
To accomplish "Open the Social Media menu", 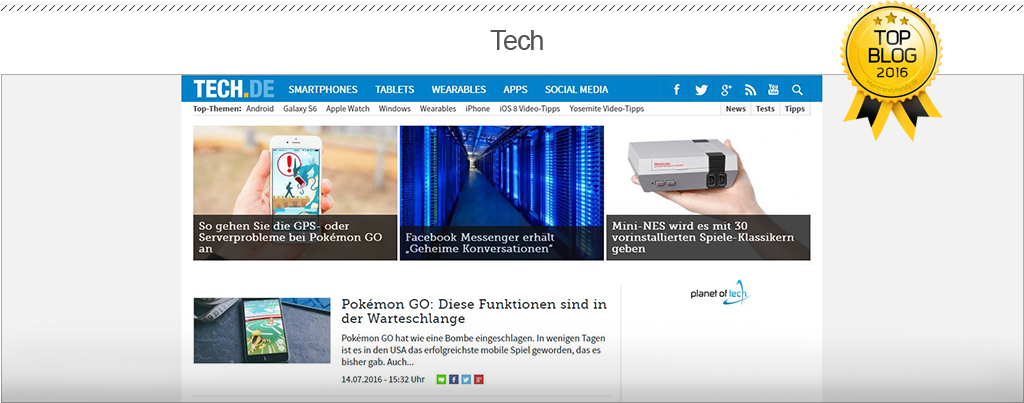I will (x=577, y=89).
